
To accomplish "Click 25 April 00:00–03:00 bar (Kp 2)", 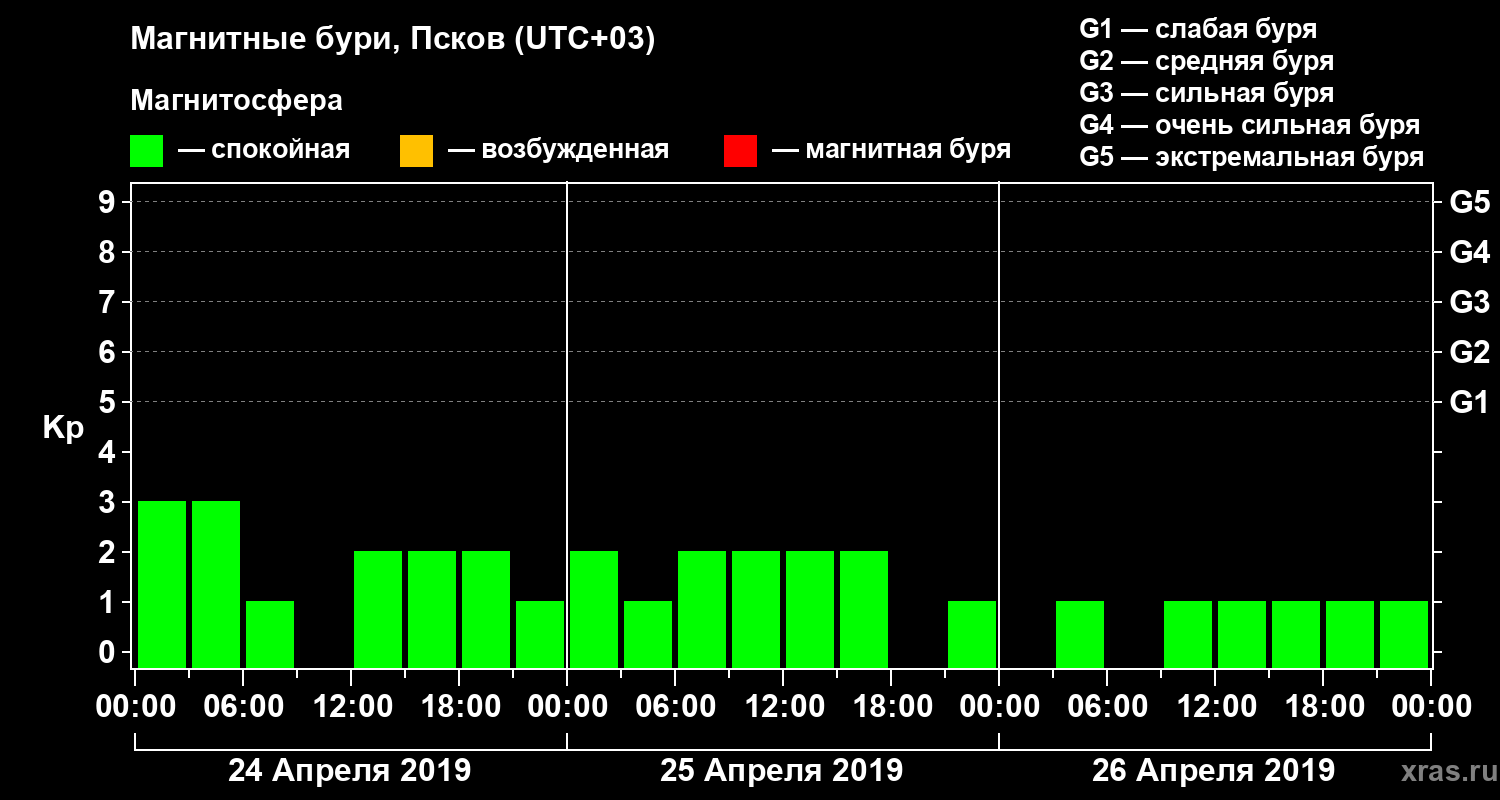I will (594, 609).
